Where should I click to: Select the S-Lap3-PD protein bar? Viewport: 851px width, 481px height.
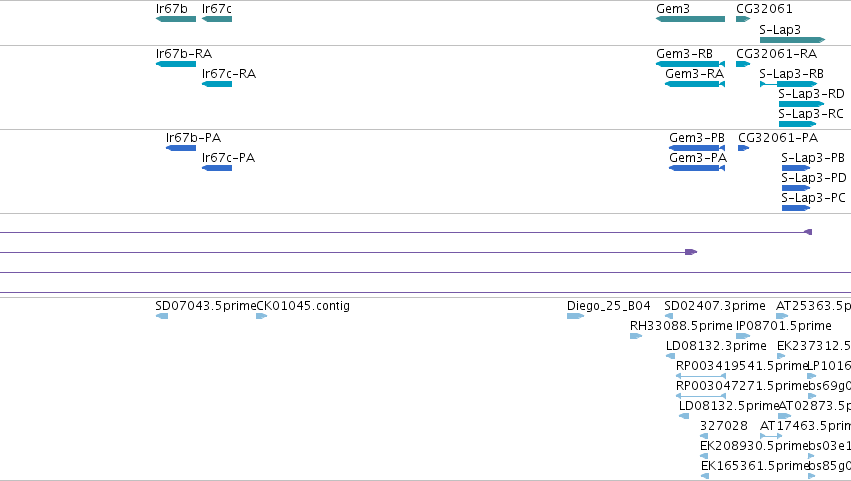coord(796,188)
